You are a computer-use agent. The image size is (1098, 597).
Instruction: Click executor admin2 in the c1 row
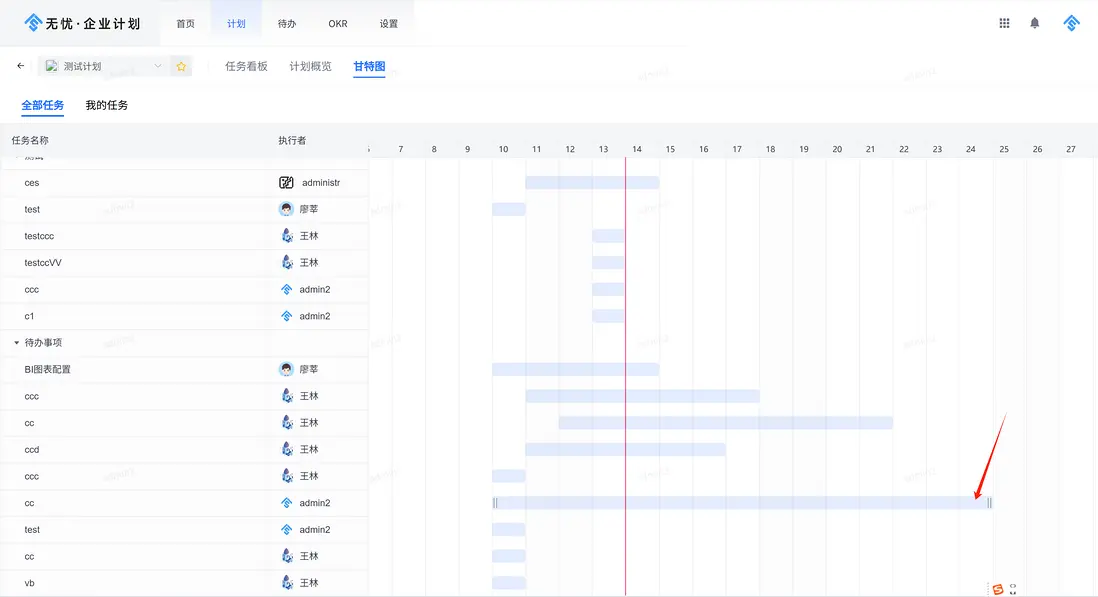315,316
